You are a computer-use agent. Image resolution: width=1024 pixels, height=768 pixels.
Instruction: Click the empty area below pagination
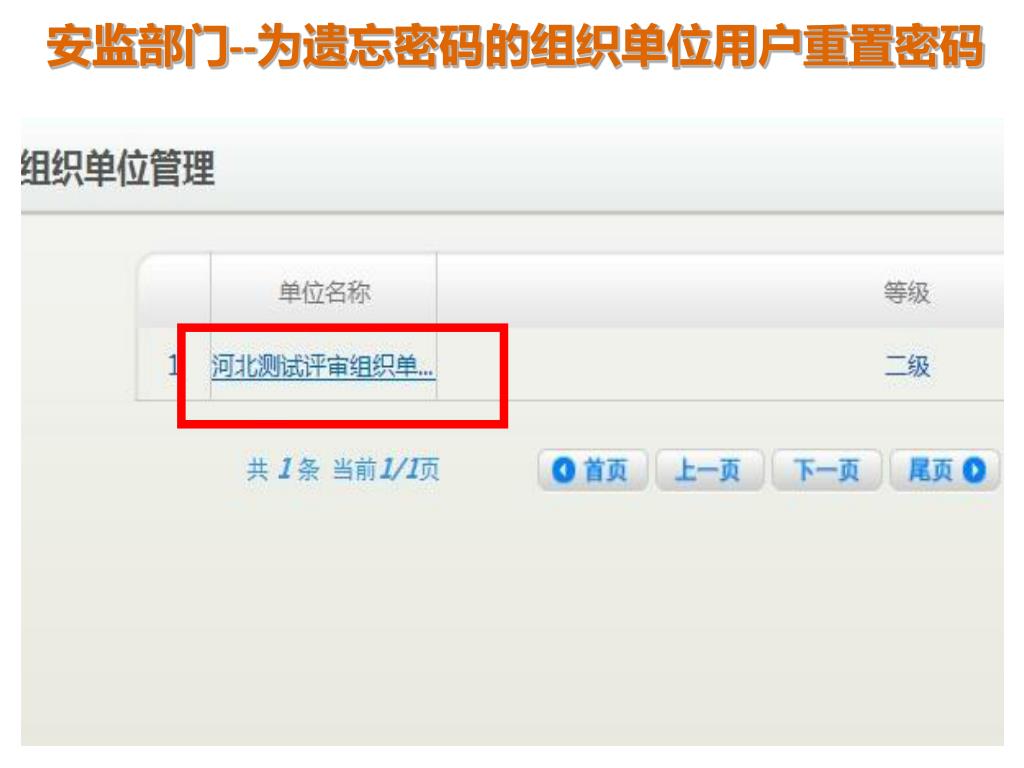coord(512,620)
